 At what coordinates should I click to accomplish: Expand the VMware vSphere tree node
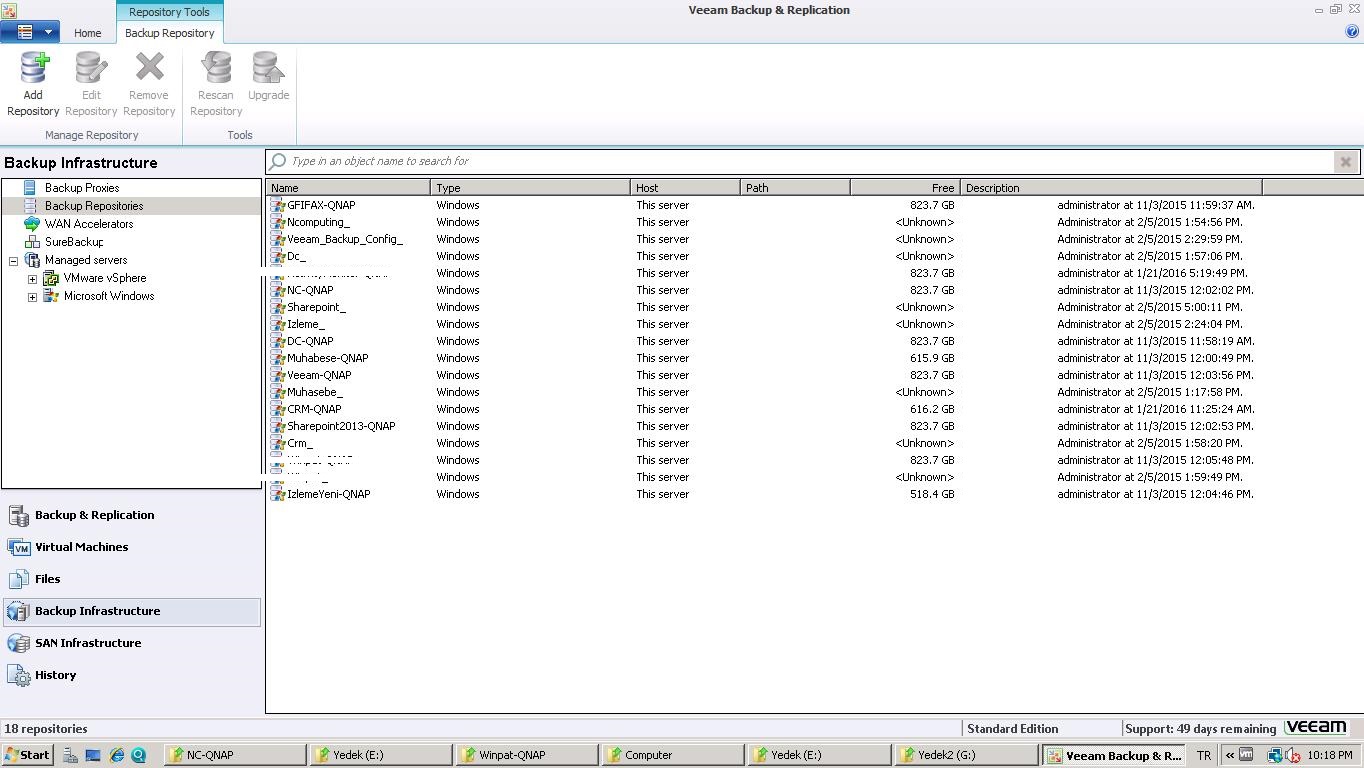pyautogui.click(x=32, y=279)
